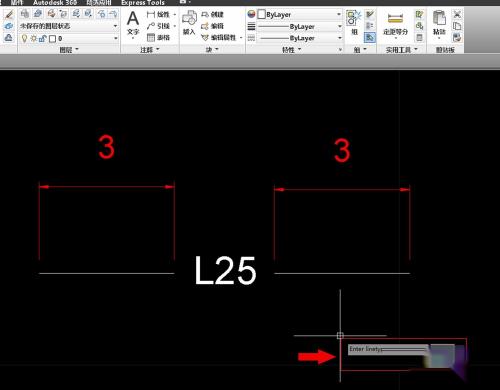Toggle layer 0 lock icon
The height and width of the screenshot is (390, 500).
tap(42, 38)
